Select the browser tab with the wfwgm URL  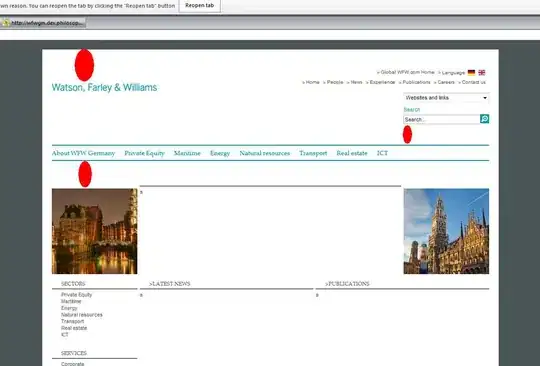tap(43, 23)
